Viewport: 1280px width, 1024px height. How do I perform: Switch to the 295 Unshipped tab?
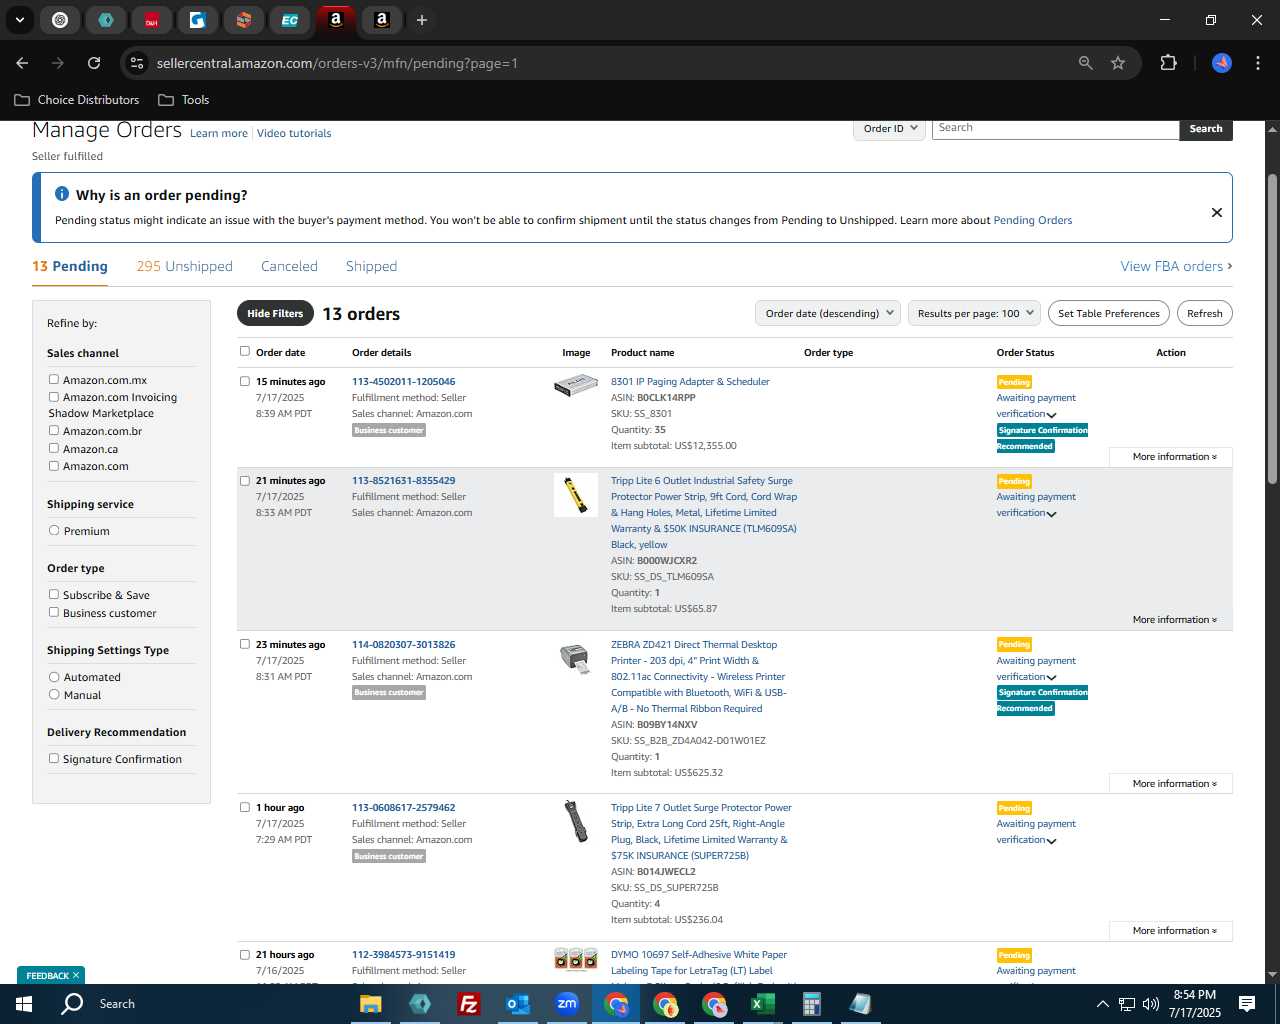point(184,266)
